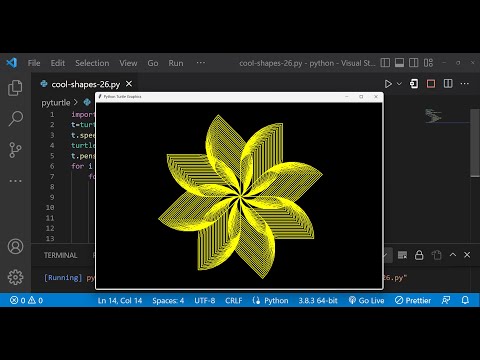Click the open log file icon in panel

coord(436,255)
